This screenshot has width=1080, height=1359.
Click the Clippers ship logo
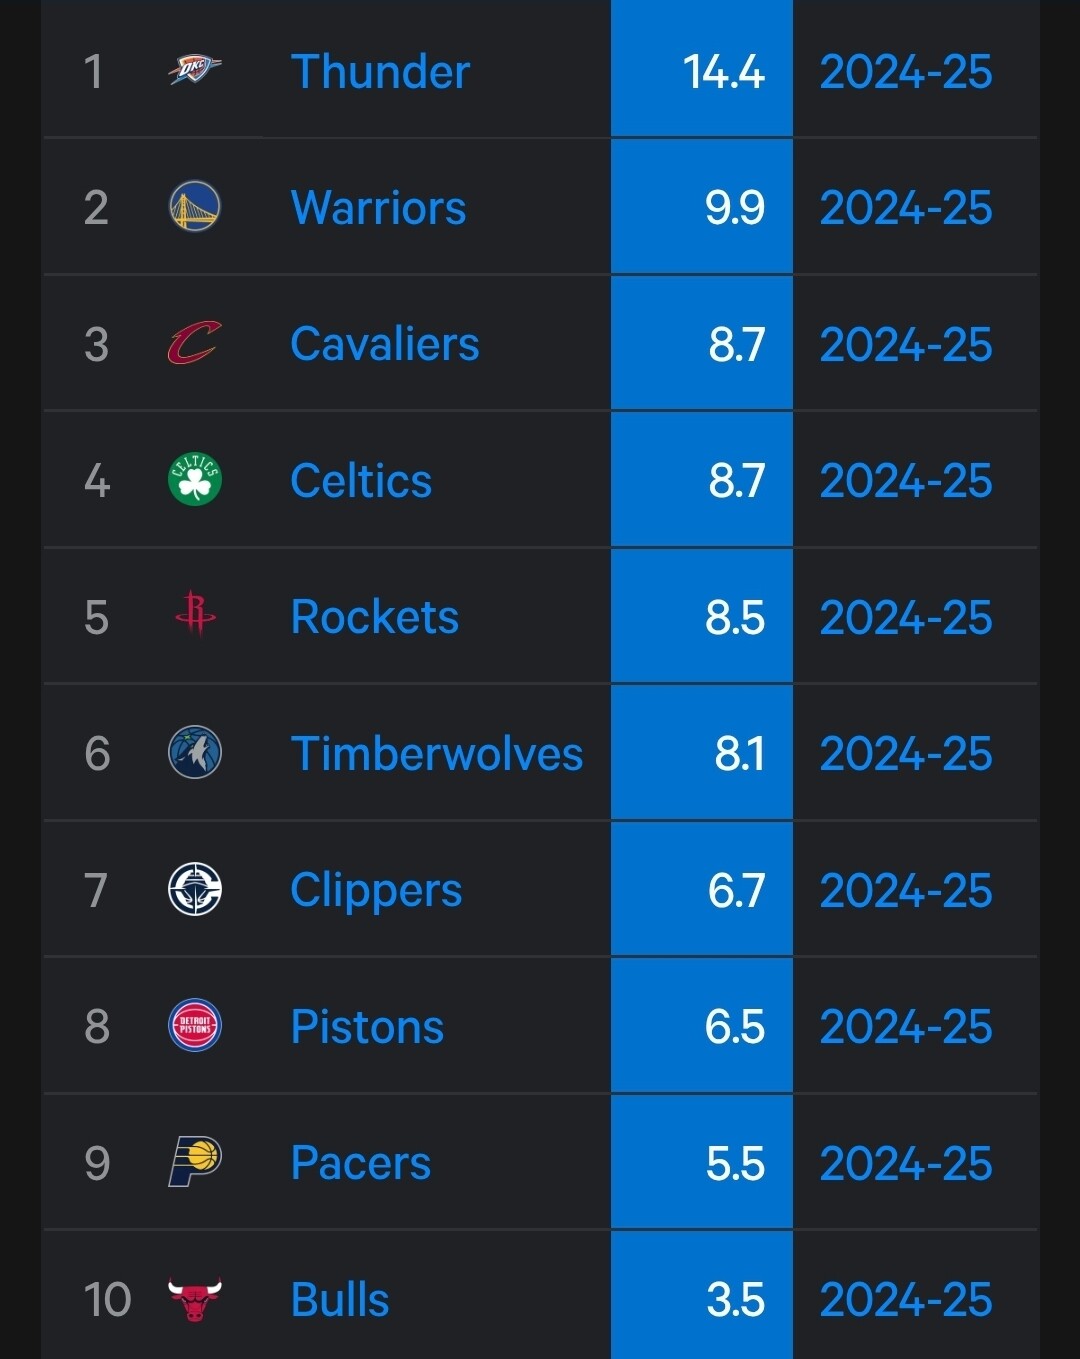(x=195, y=890)
